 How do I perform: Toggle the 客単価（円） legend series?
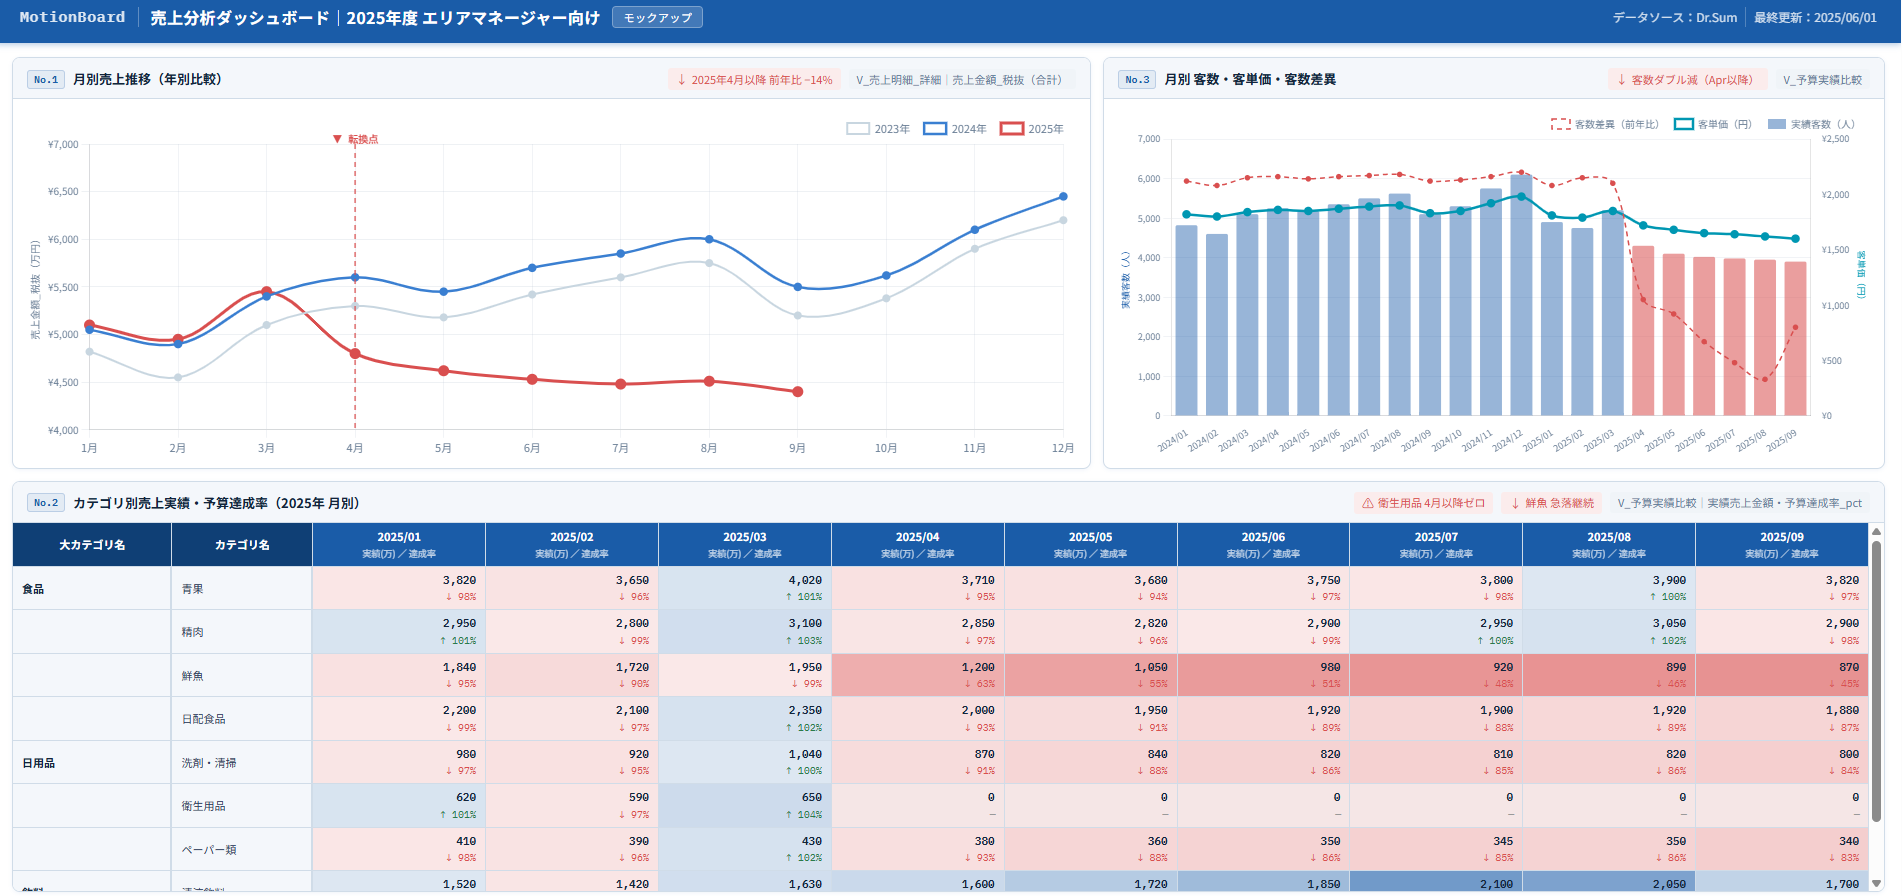click(x=1713, y=124)
